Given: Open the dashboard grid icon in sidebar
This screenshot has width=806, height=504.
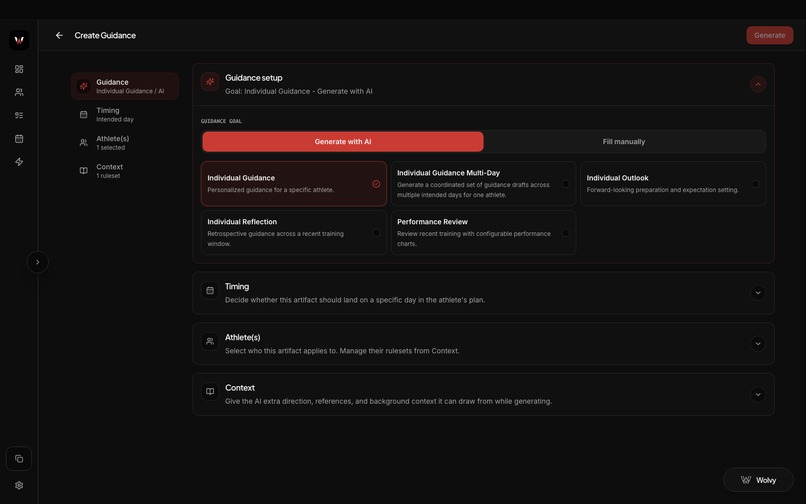Looking at the screenshot, I should [x=19, y=69].
